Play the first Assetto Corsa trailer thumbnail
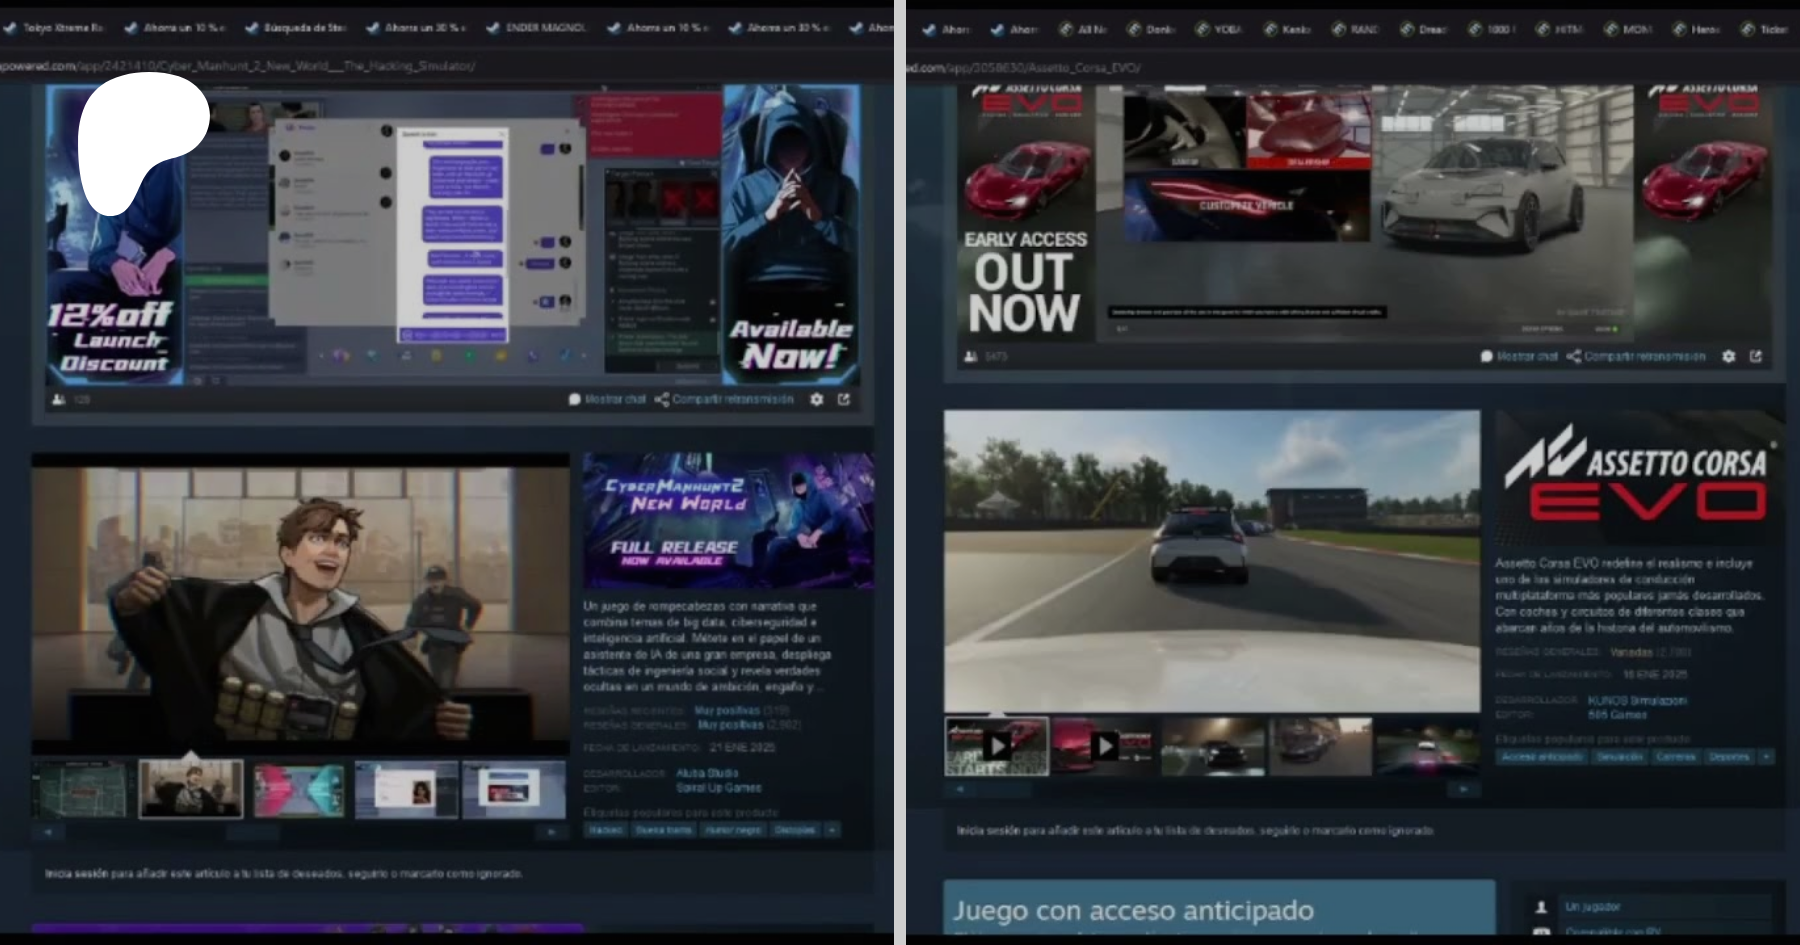This screenshot has height=945, width=1800. pos(996,746)
